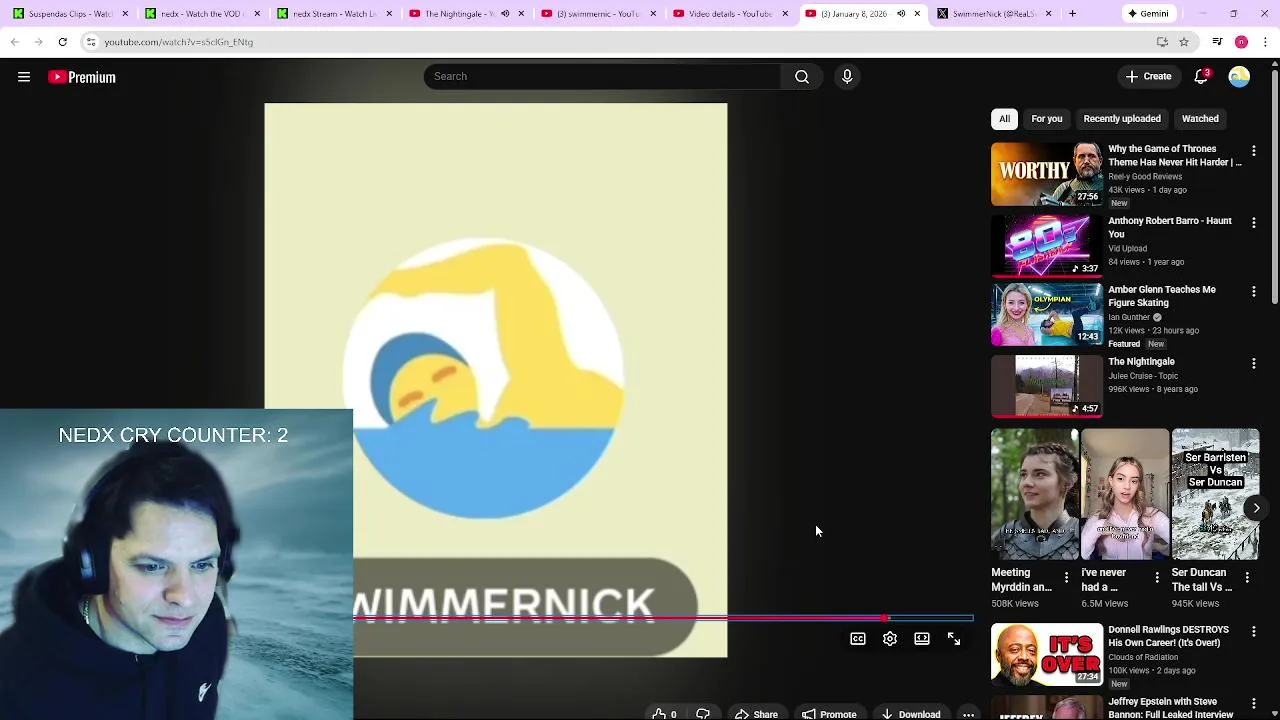
Task: Open options for Amber Glenn Figure Skating video
Action: tap(1254, 292)
